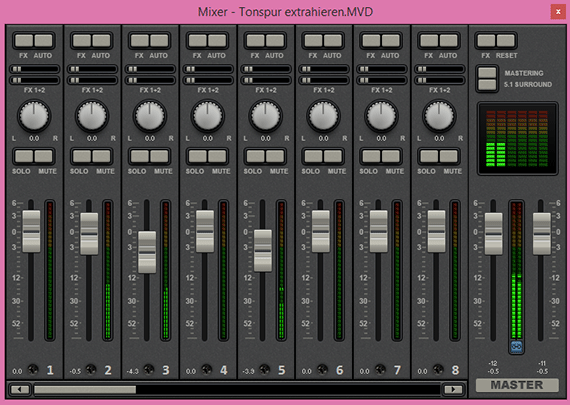Enable AUTO on channel 2

coord(101,41)
